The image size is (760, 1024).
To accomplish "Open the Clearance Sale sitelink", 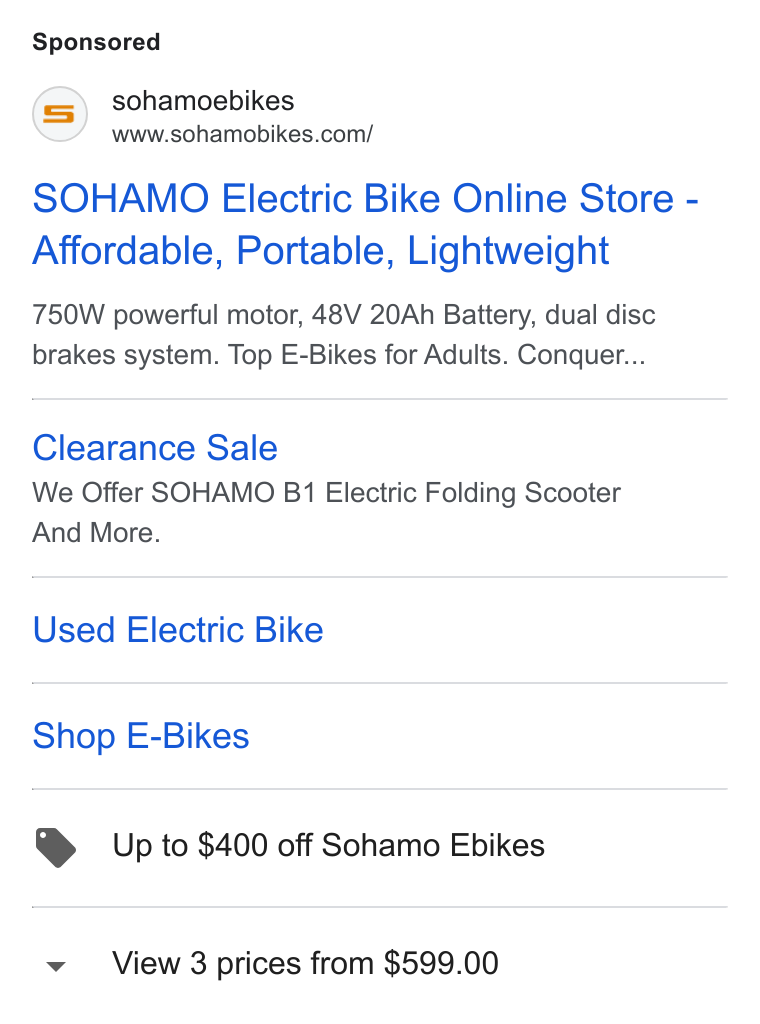I will point(155,448).
